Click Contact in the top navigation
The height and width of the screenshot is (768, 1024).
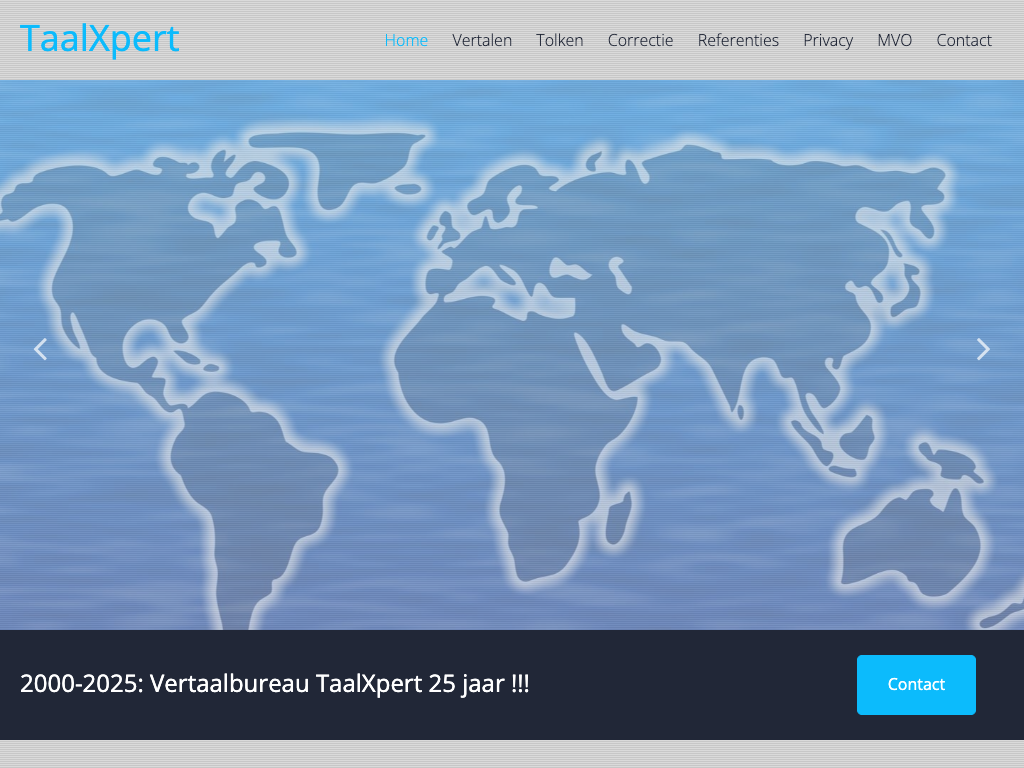point(964,40)
